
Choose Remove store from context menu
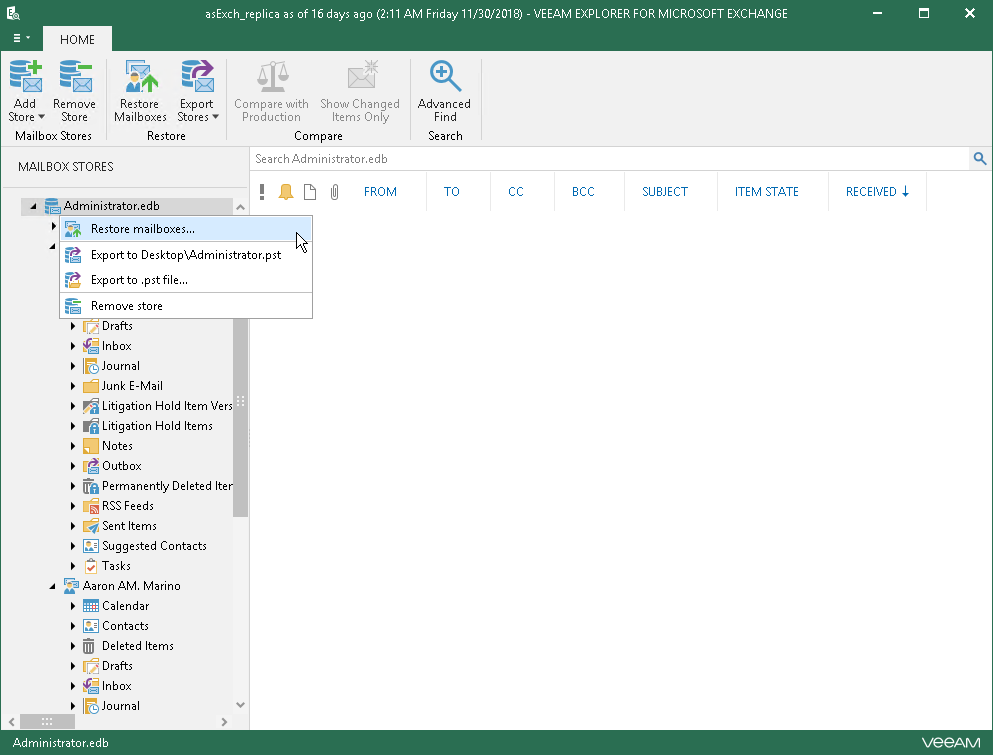186,306
